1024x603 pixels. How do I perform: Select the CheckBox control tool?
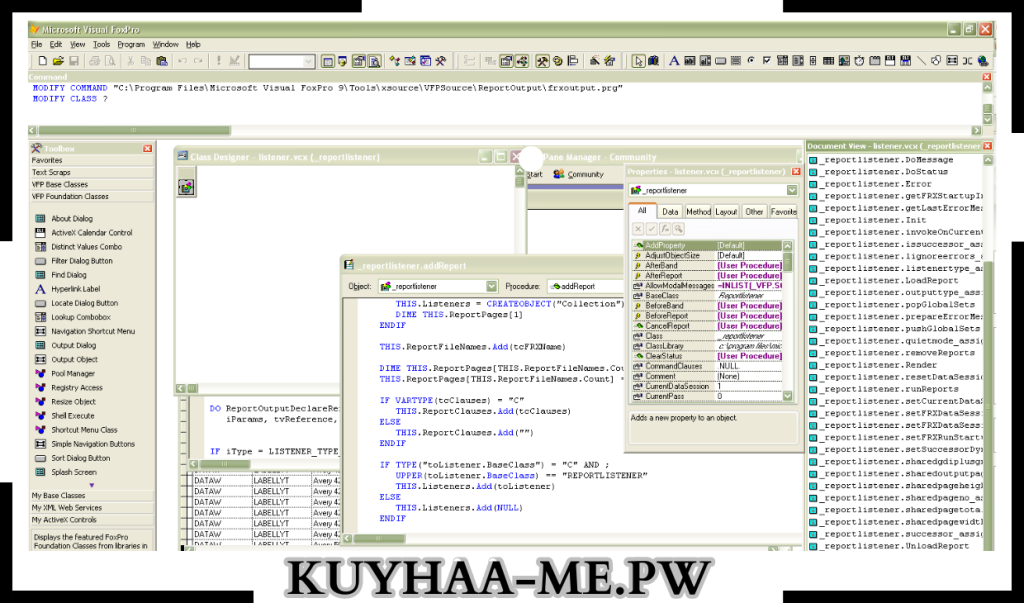point(767,61)
